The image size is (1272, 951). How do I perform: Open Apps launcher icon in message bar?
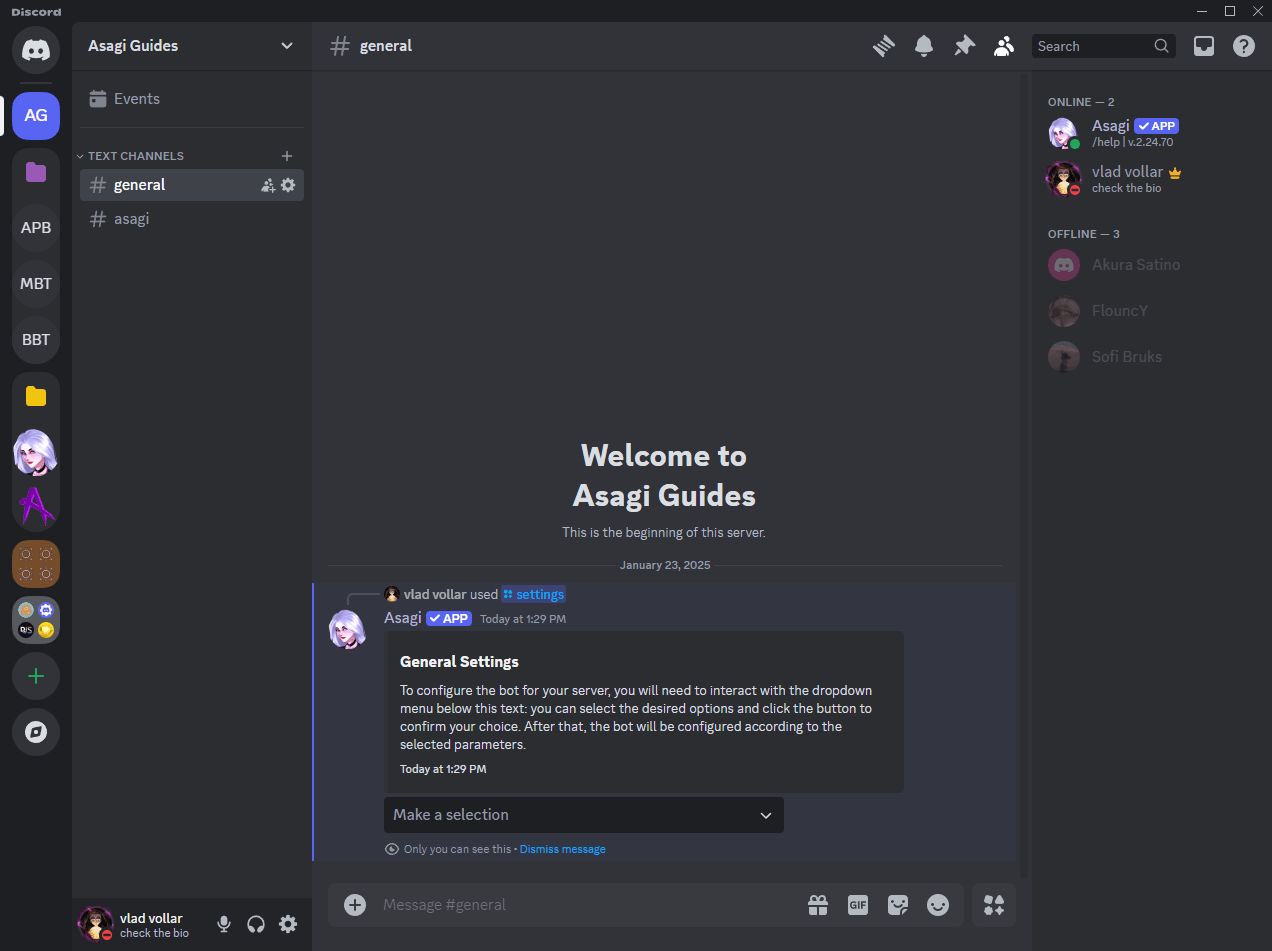(994, 905)
